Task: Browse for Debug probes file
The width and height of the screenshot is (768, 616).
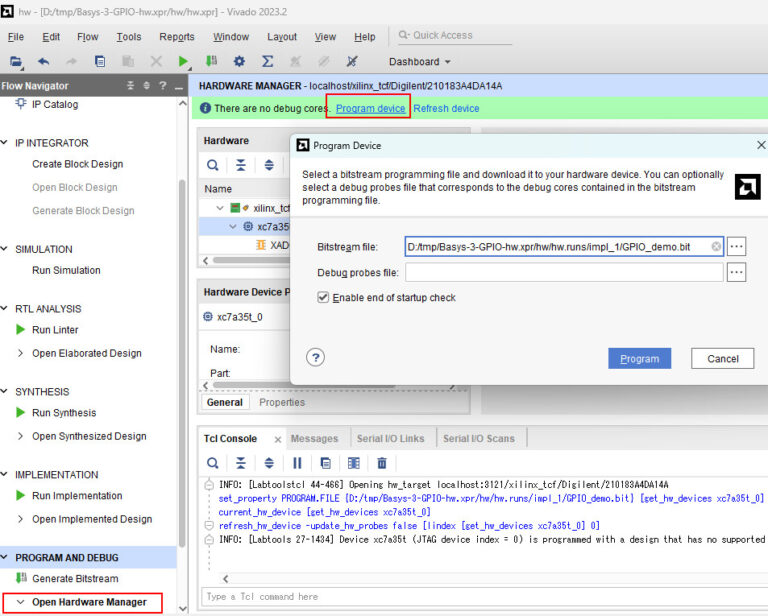Action: tap(736, 271)
